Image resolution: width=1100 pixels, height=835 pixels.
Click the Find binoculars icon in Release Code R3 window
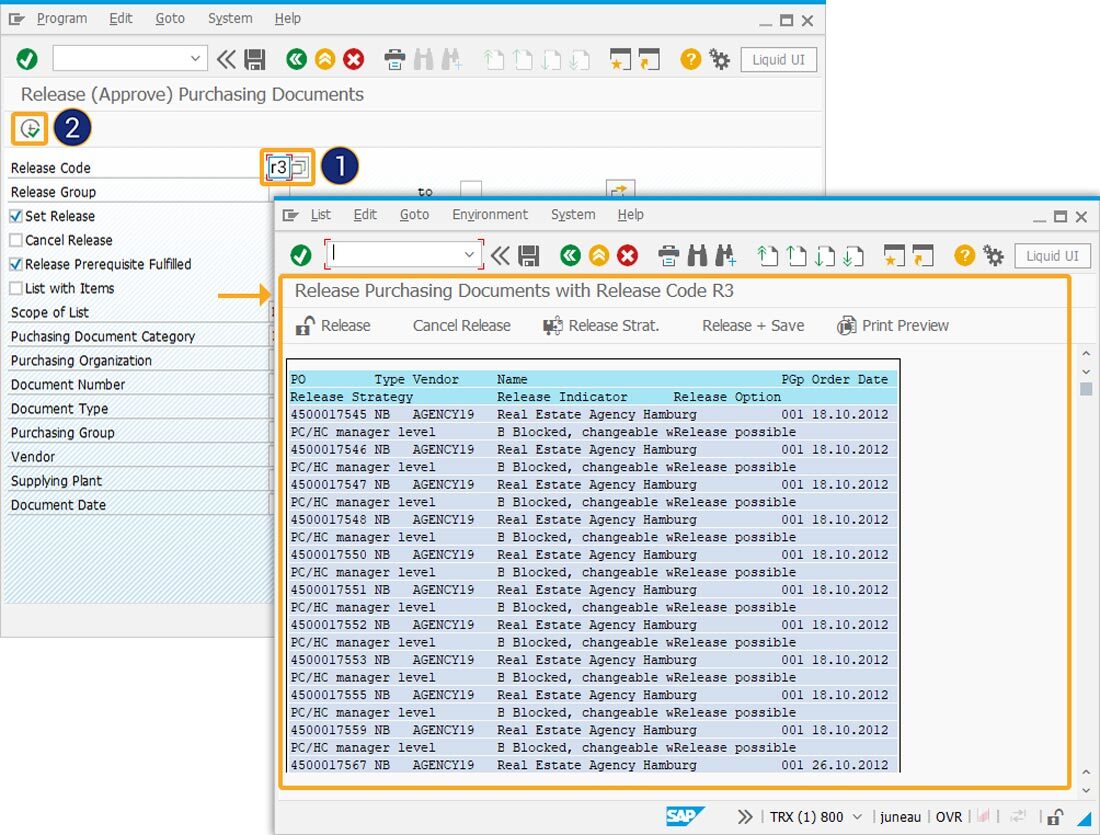point(697,255)
